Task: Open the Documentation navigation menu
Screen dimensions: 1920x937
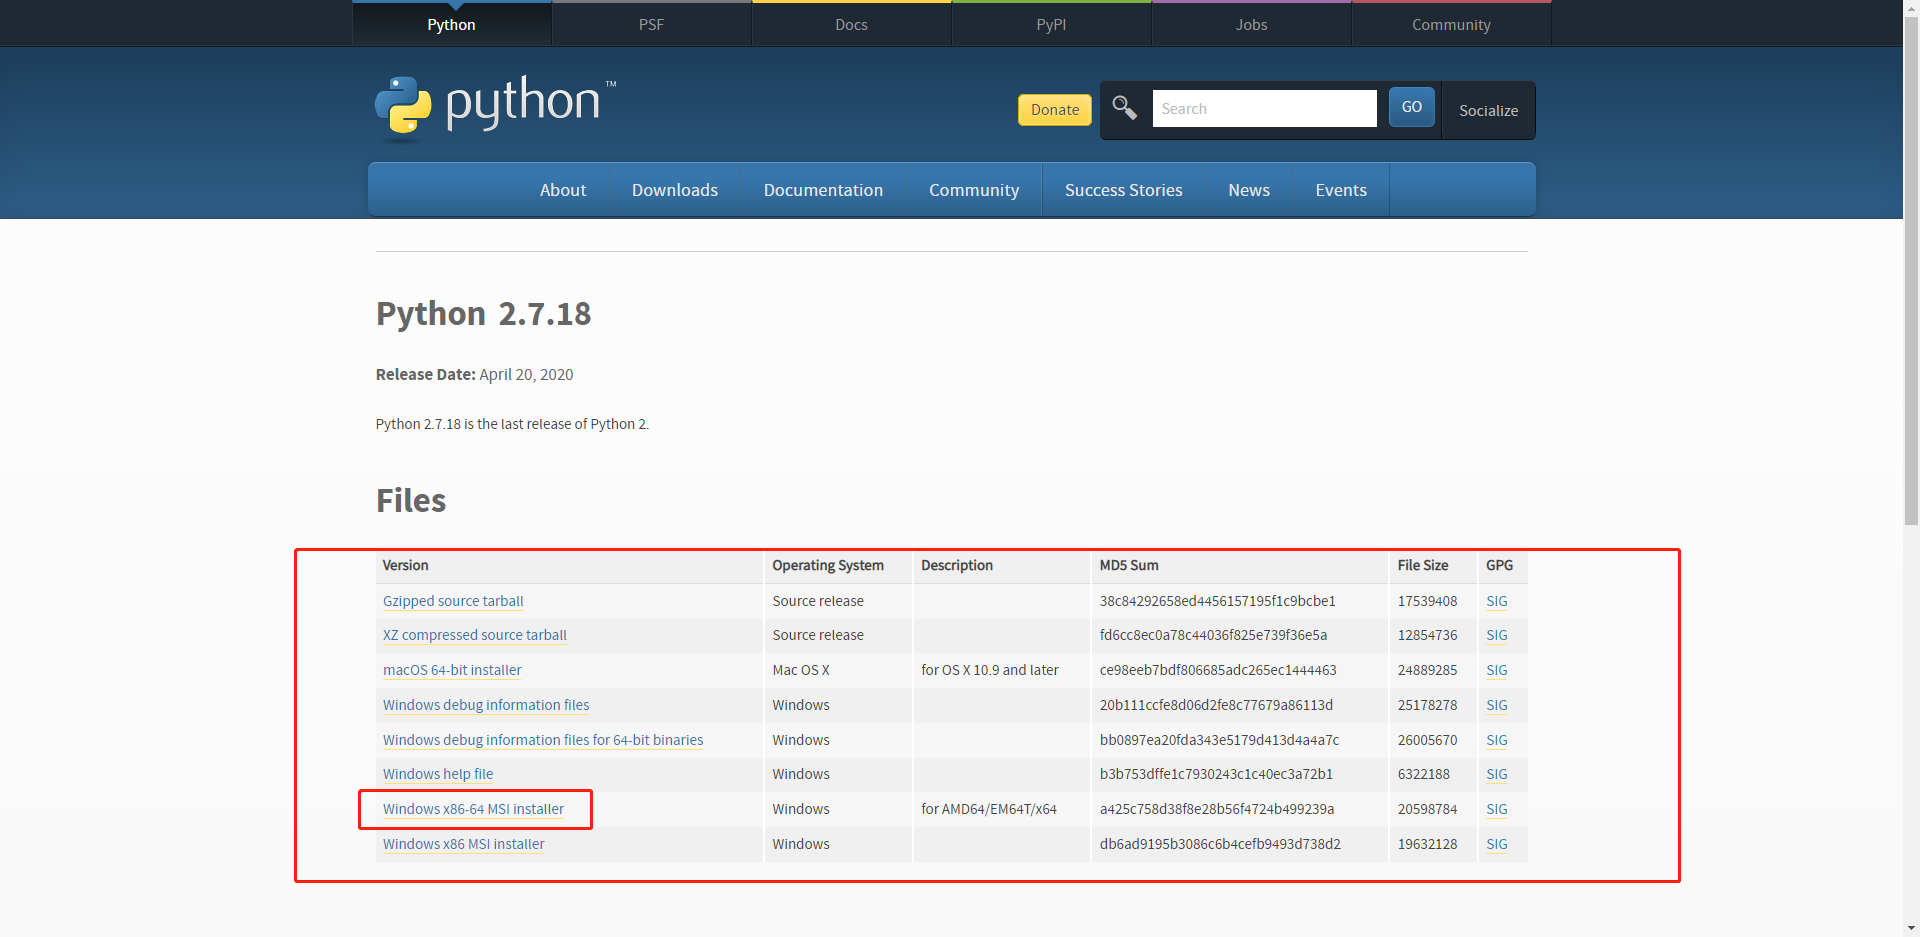Action: coord(823,190)
